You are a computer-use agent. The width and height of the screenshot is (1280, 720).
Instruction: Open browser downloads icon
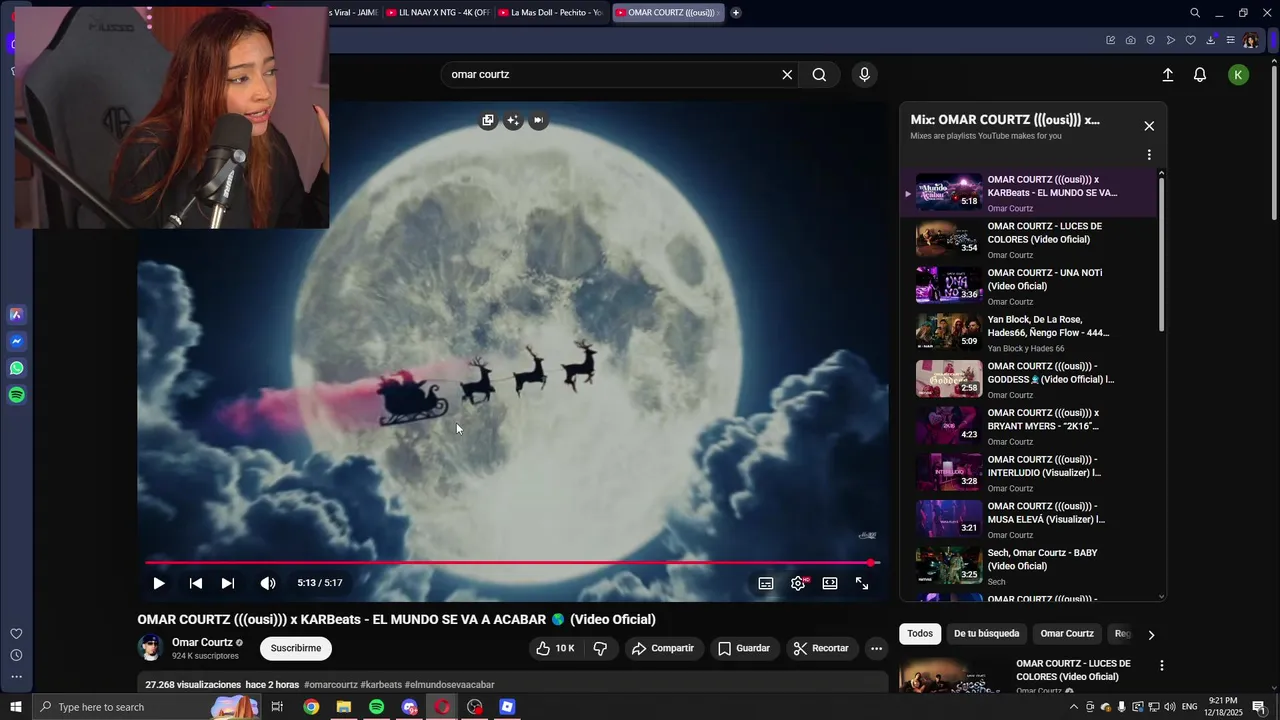coord(1210,40)
